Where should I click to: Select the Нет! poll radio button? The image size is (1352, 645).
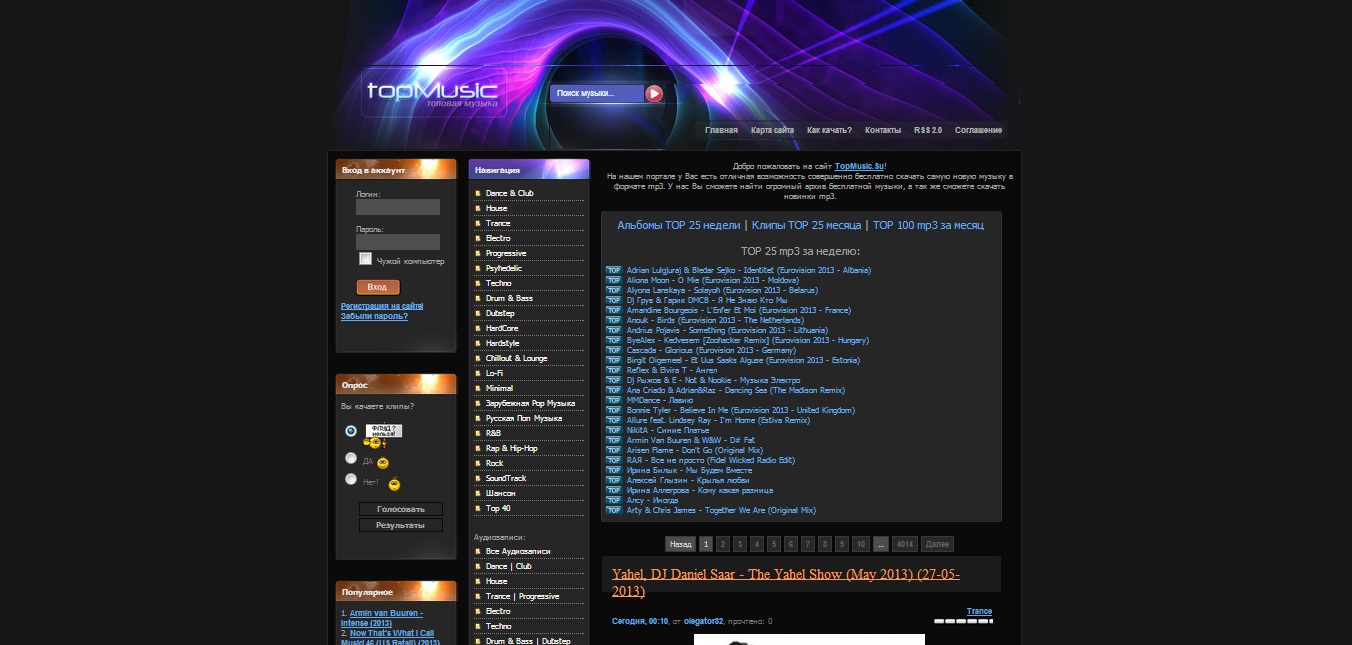point(350,479)
